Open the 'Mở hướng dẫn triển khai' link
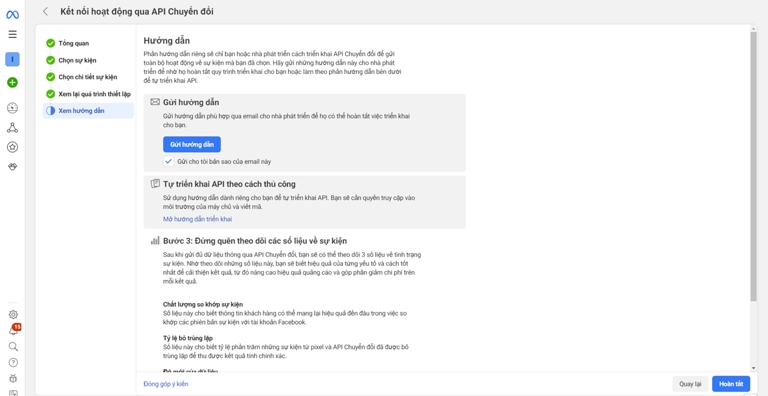Image resolution: width=768 pixels, height=396 pixels. (197, 219)
